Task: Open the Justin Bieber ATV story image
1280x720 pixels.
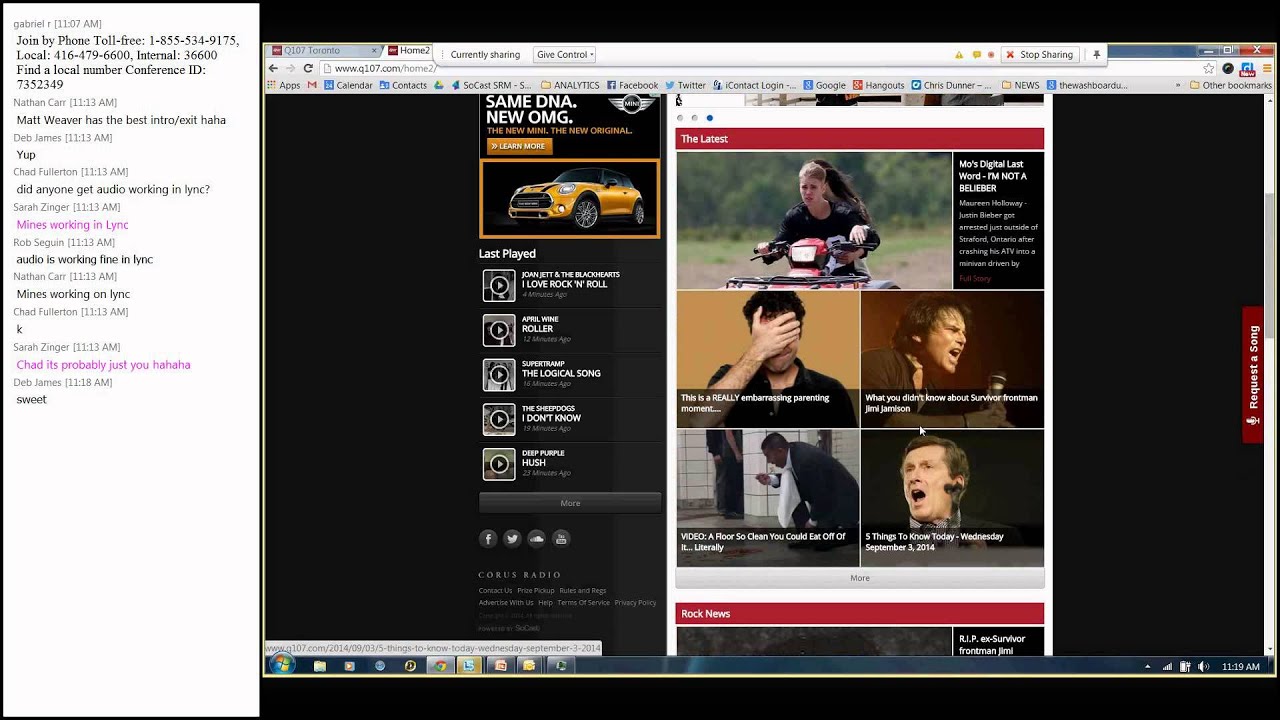Action: click(814, 221)
